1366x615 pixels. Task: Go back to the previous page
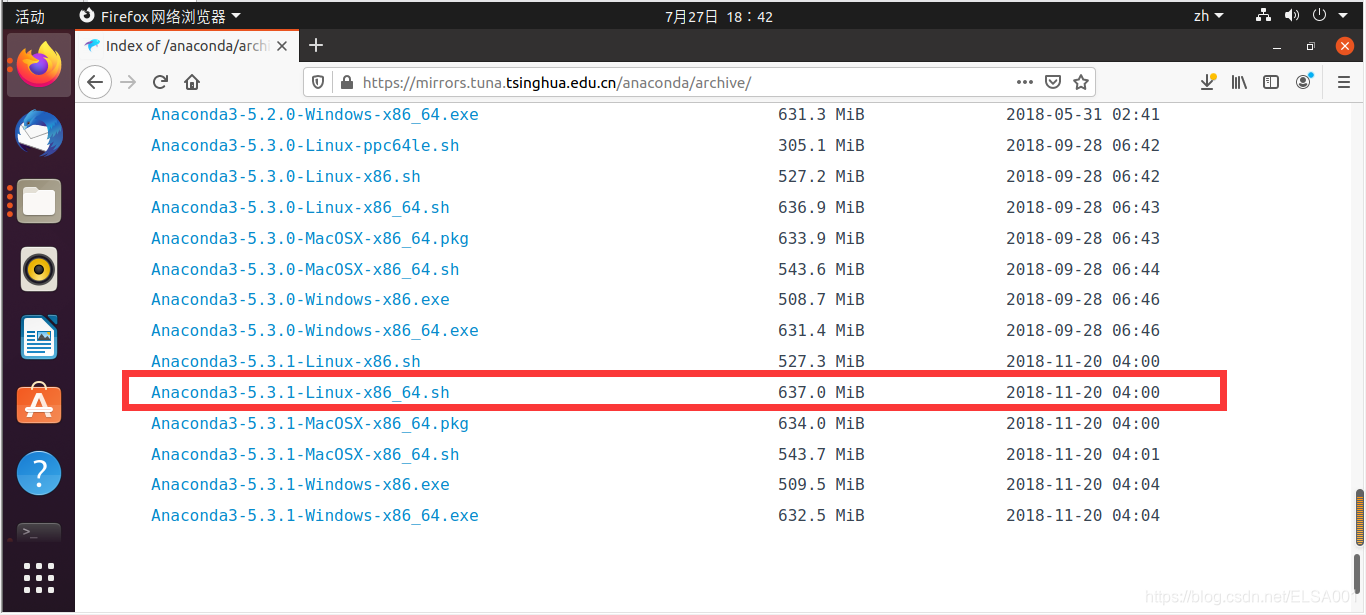pos(95,82)
